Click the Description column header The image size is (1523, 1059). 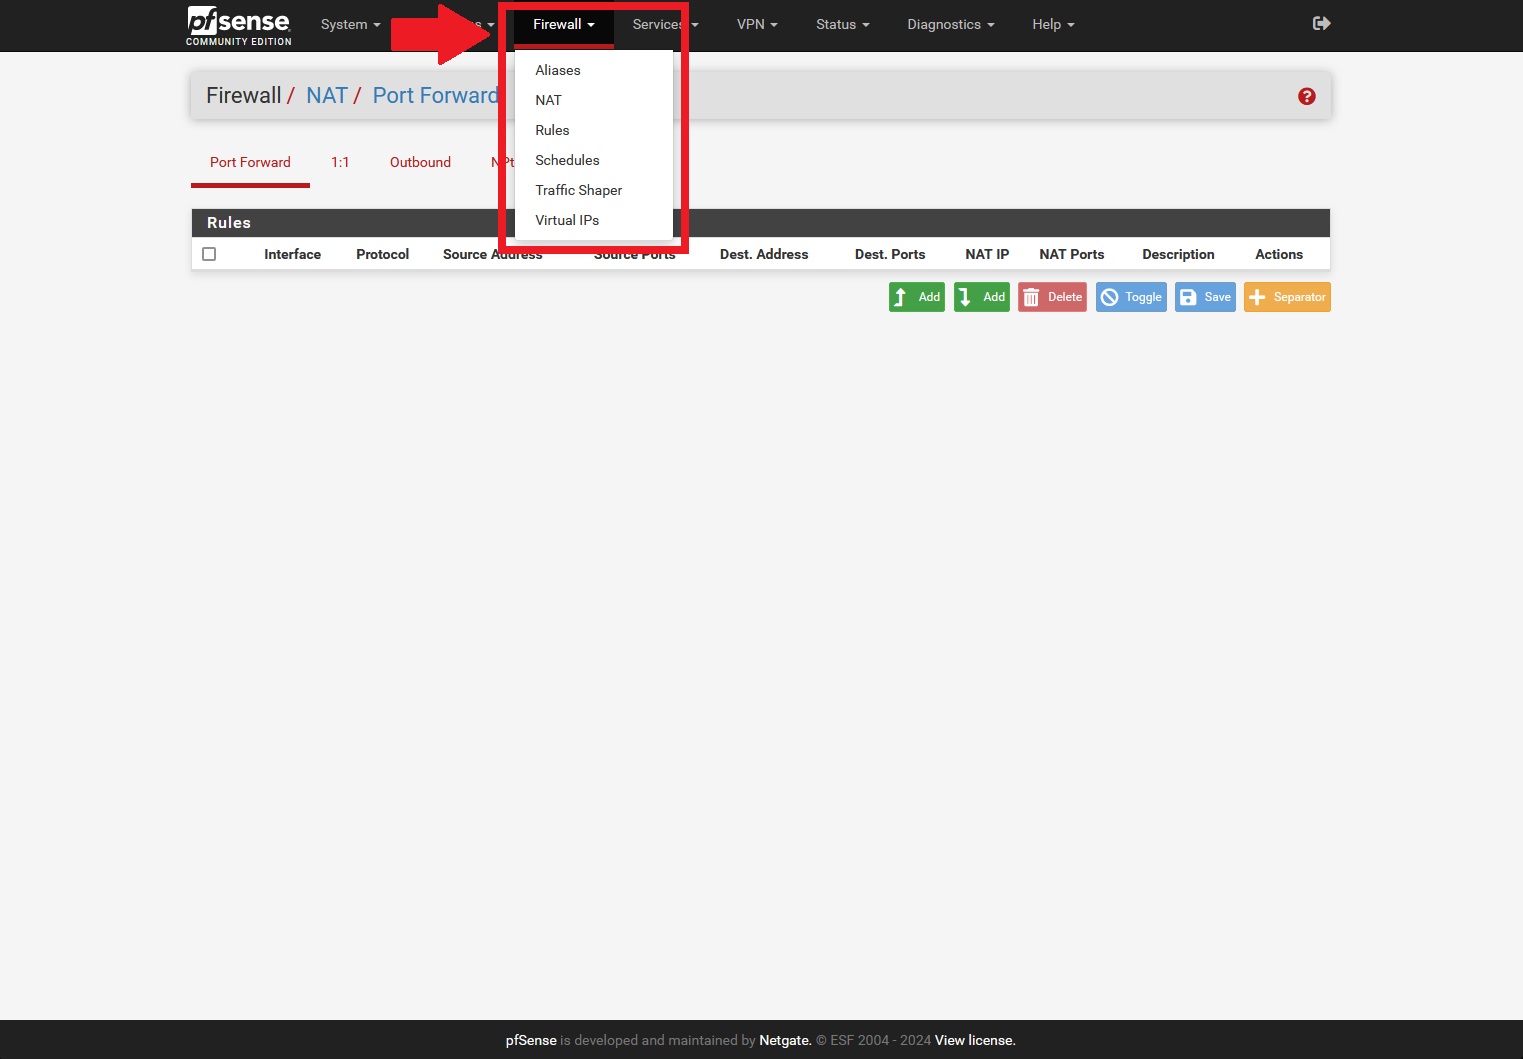[x=1178, y=254]
